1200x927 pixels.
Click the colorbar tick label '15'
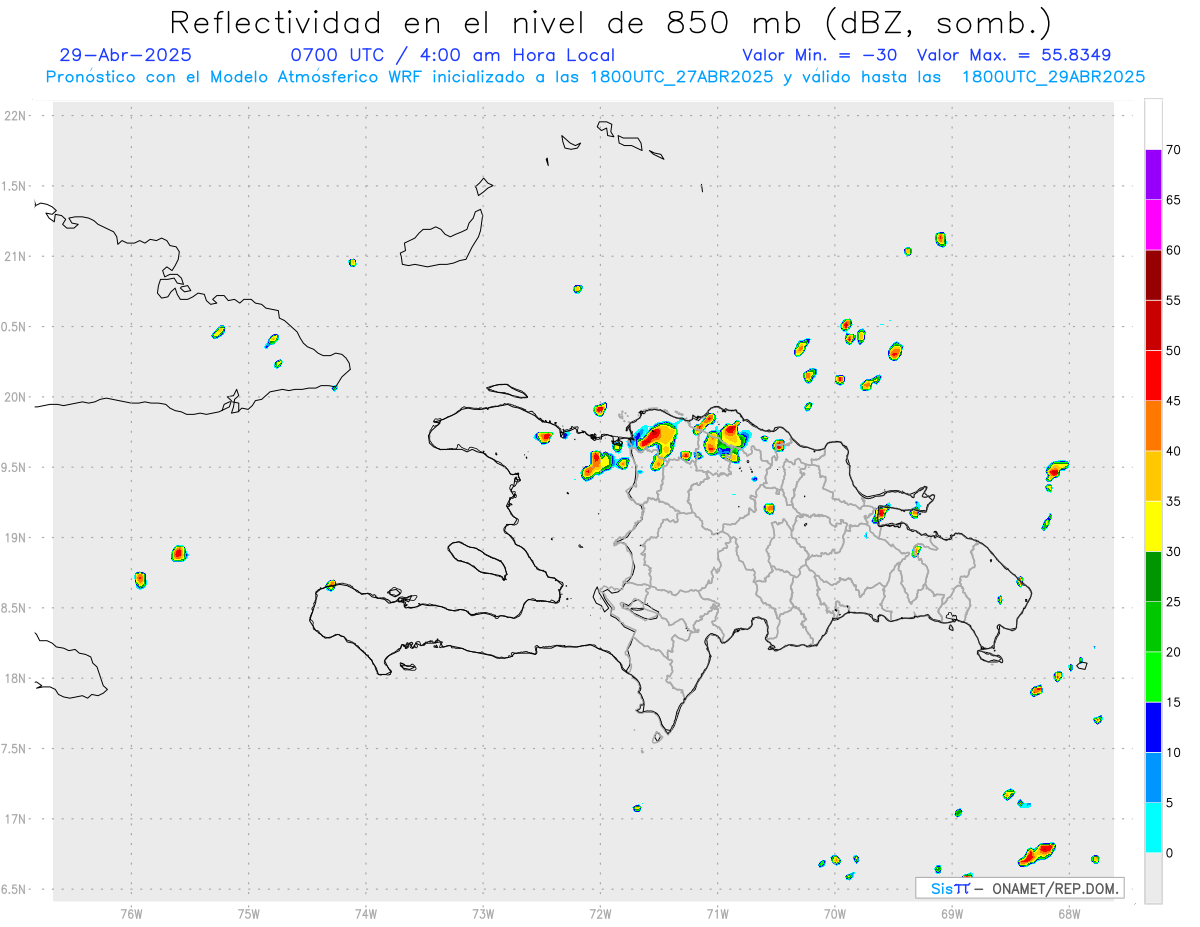coord(1173,702)
